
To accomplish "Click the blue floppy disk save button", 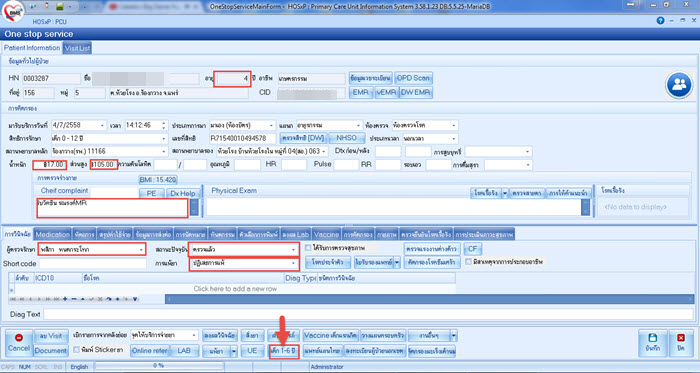I will (x=652, y=343).
